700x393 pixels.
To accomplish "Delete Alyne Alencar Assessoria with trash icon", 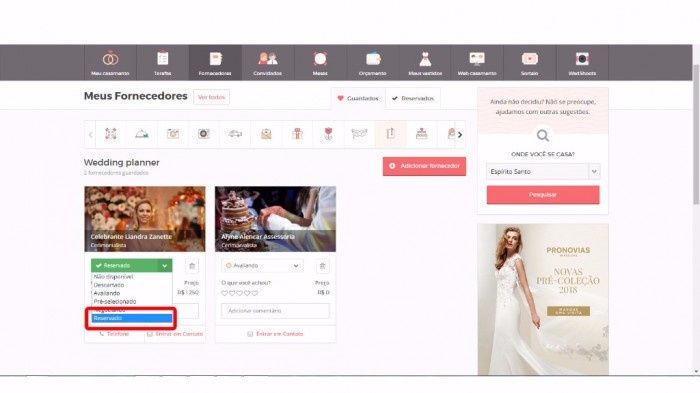I will (322, 266).
